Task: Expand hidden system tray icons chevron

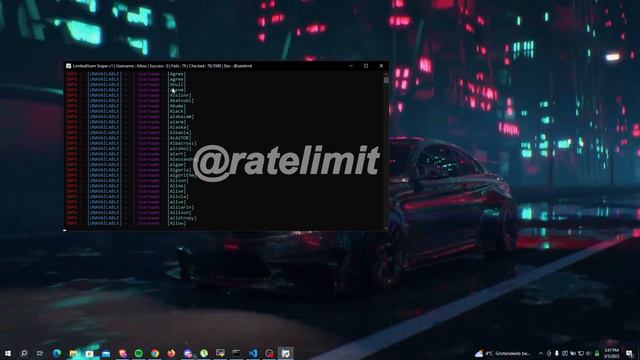Action: (x=541, y=353)
